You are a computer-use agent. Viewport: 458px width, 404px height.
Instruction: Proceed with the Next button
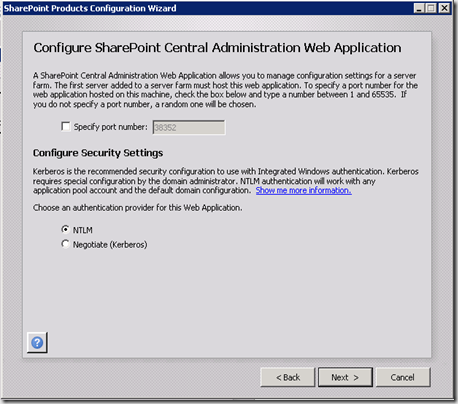345,377
